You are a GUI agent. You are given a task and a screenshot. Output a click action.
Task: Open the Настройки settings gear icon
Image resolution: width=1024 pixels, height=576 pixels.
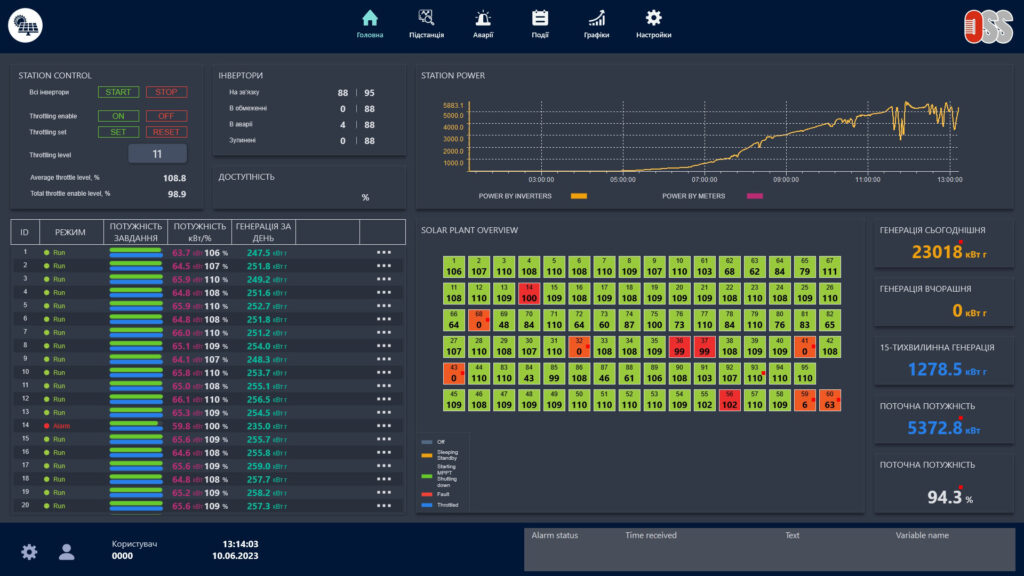point(654,19)
